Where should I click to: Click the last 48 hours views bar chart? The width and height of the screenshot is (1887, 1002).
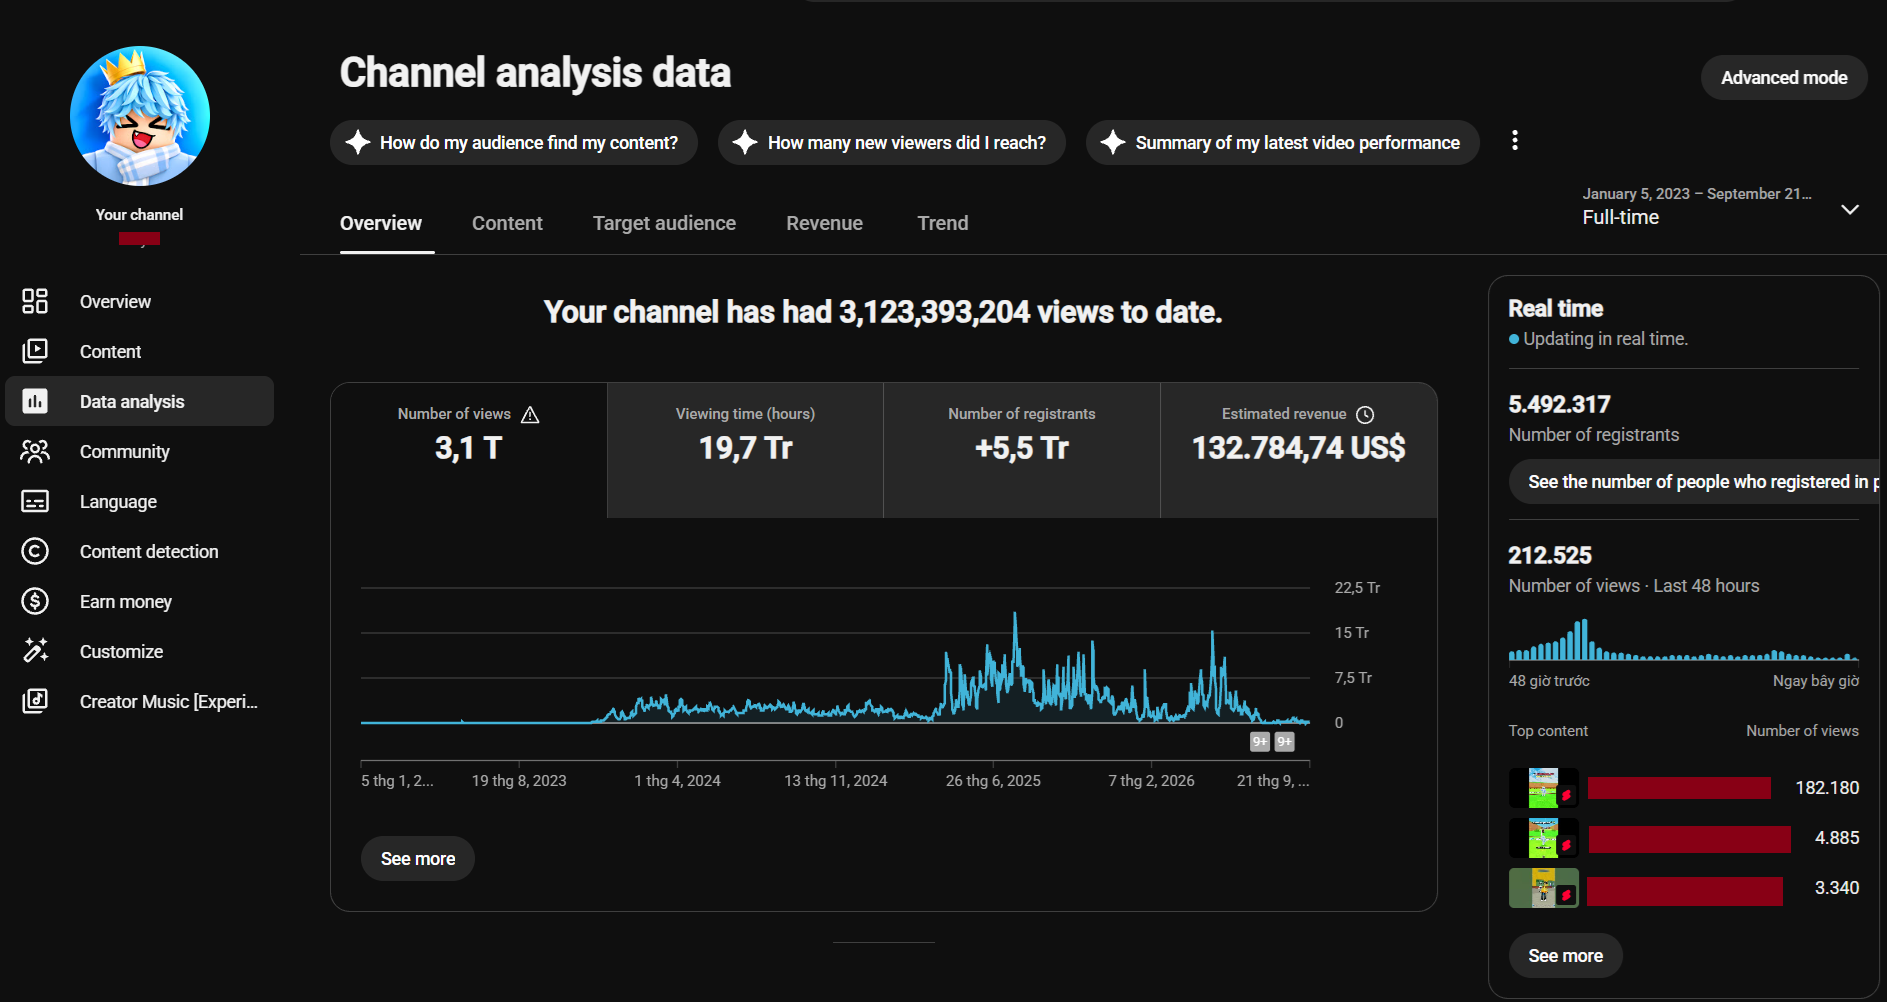pos(1684,640)
